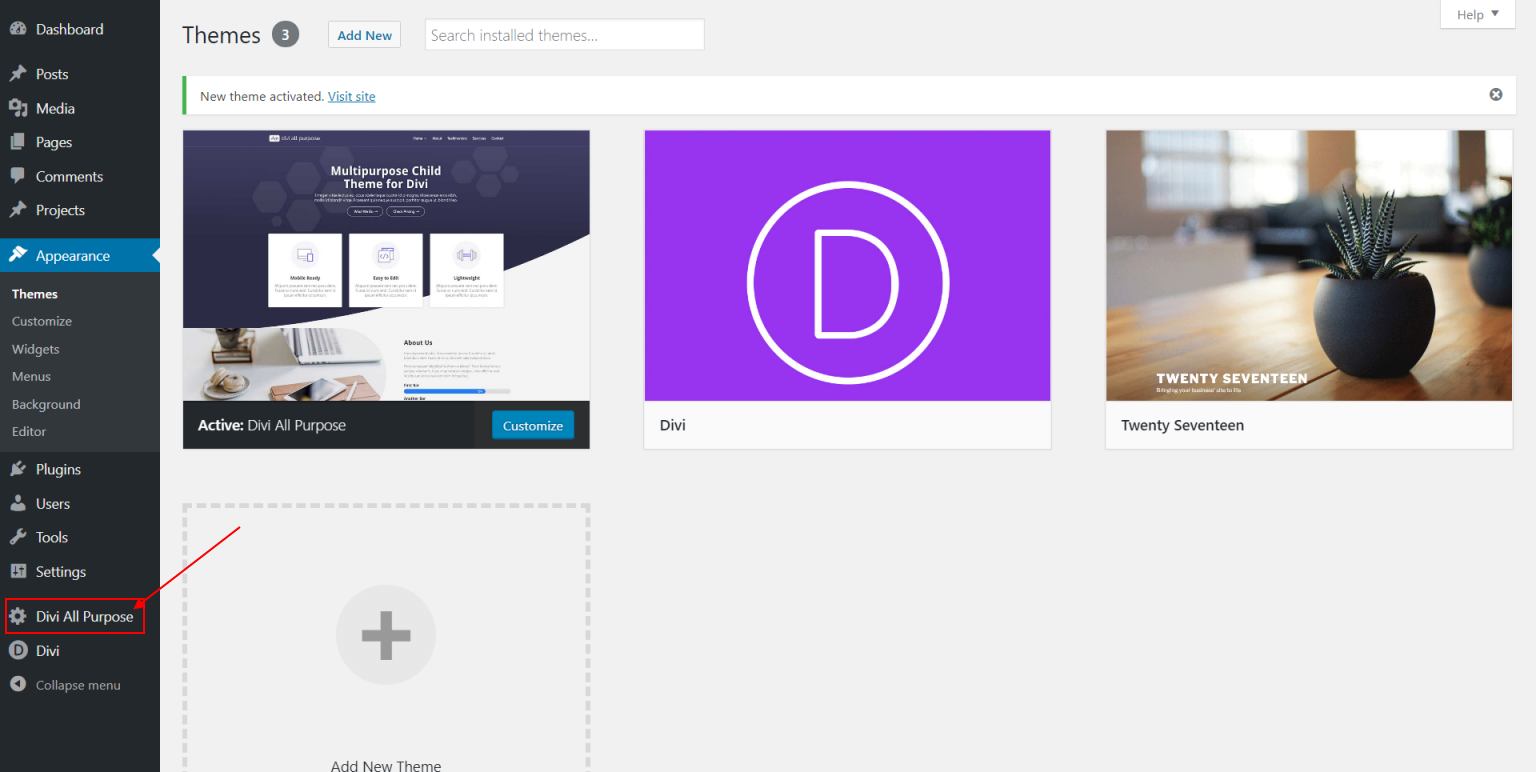1536x772 pixels.
Task: Click the Posts pushpin icon
Action: point(18,74)
